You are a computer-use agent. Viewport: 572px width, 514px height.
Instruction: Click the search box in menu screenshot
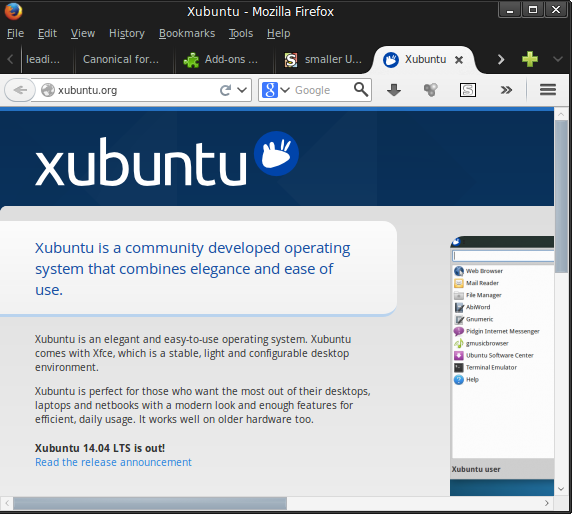click(x=503, y=256)
